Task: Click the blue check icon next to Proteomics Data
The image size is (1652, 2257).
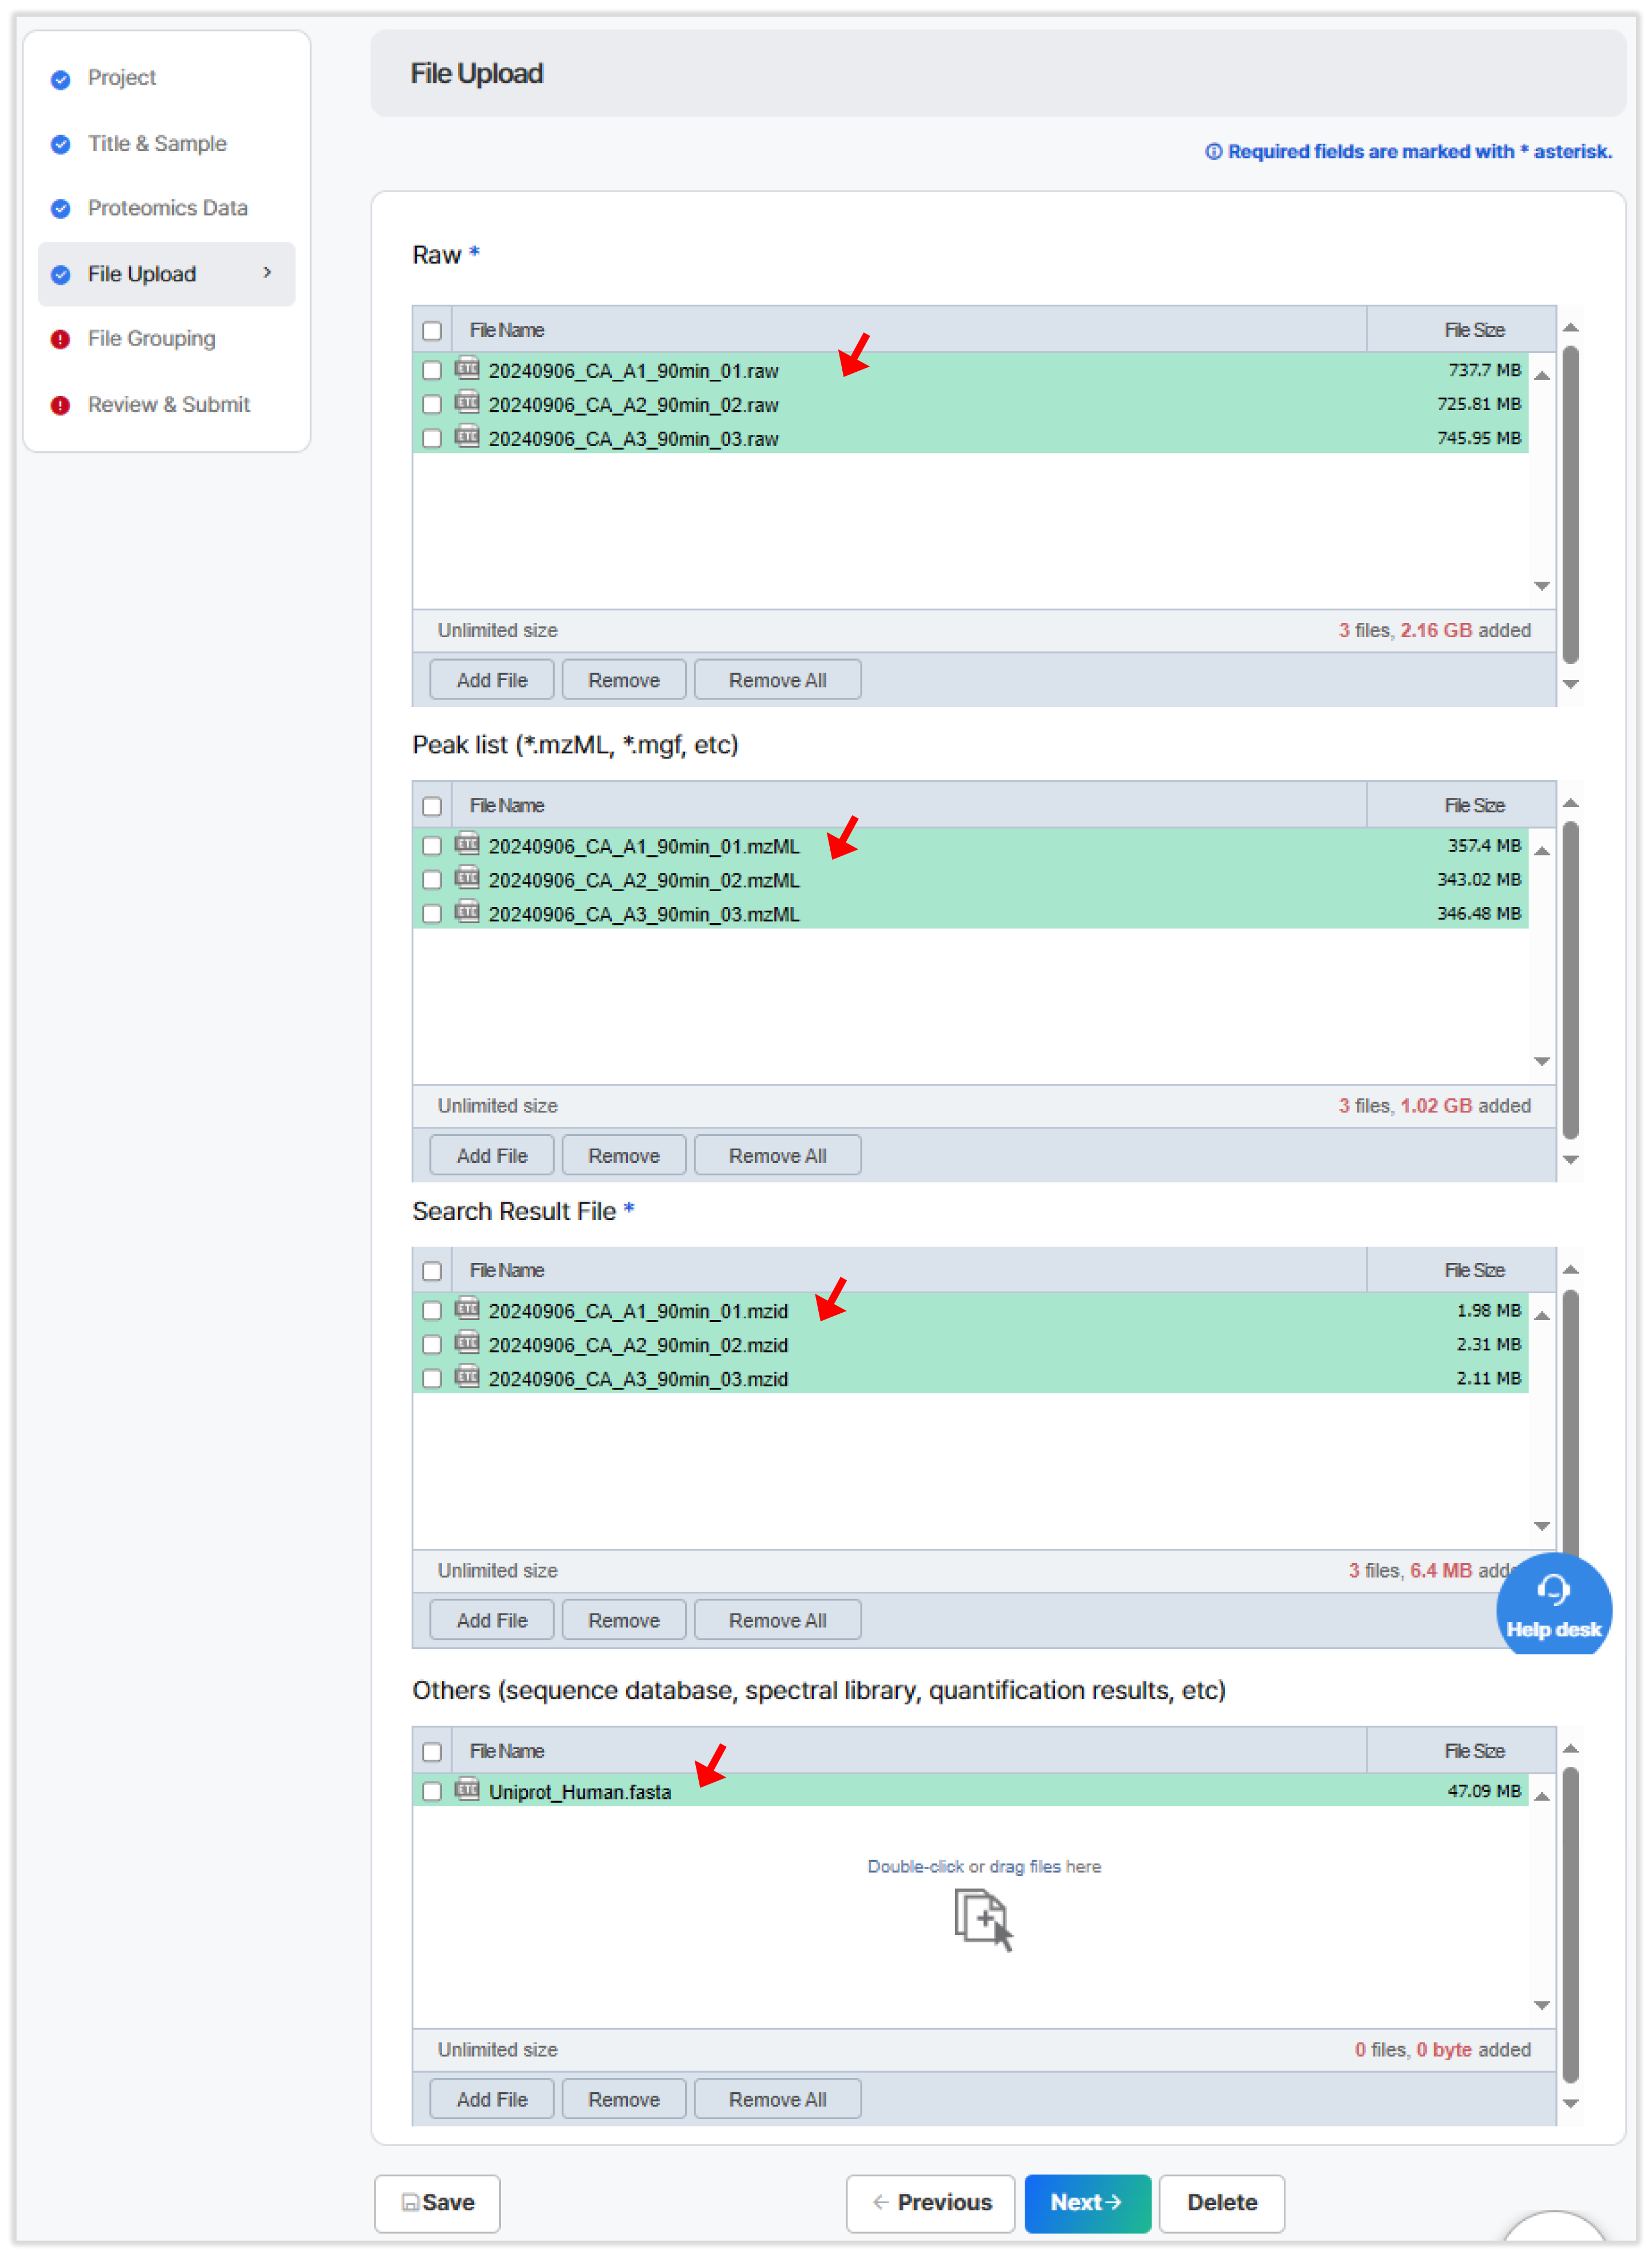Action: point(60,209)
